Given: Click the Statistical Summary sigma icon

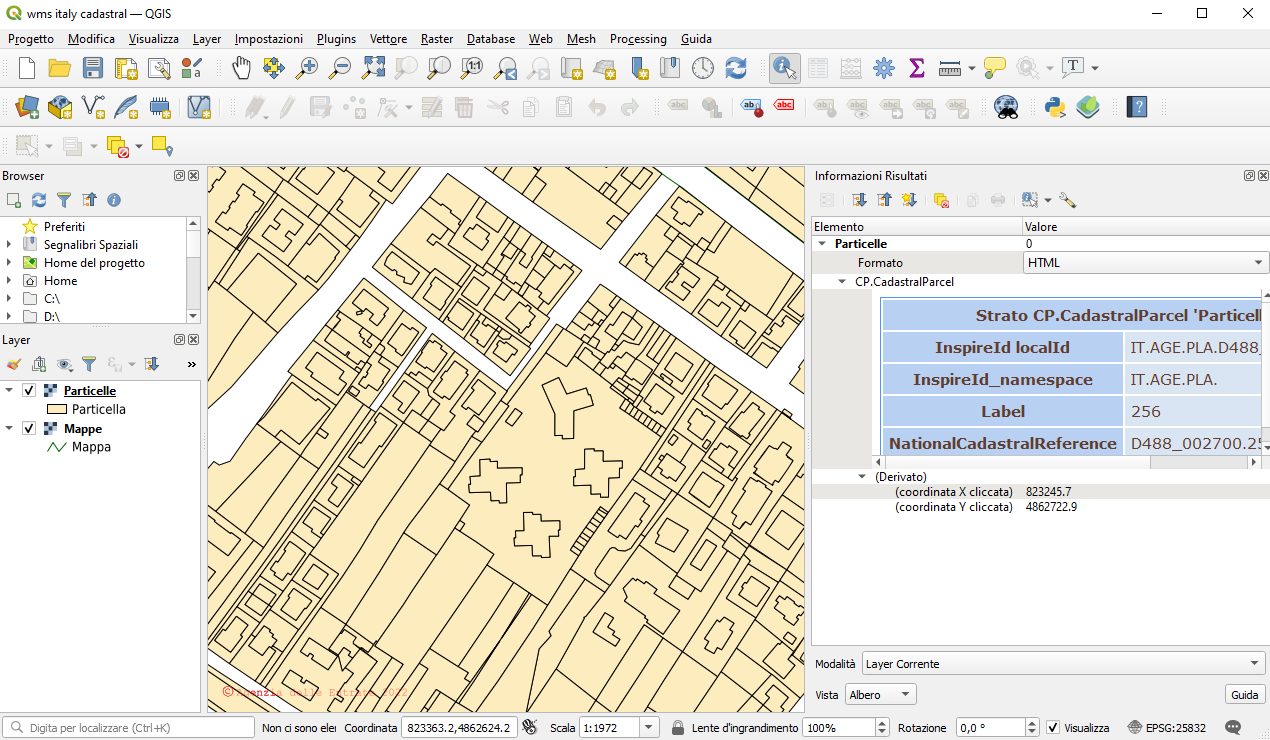Looking at the screenshot, I should coord(916,68).
